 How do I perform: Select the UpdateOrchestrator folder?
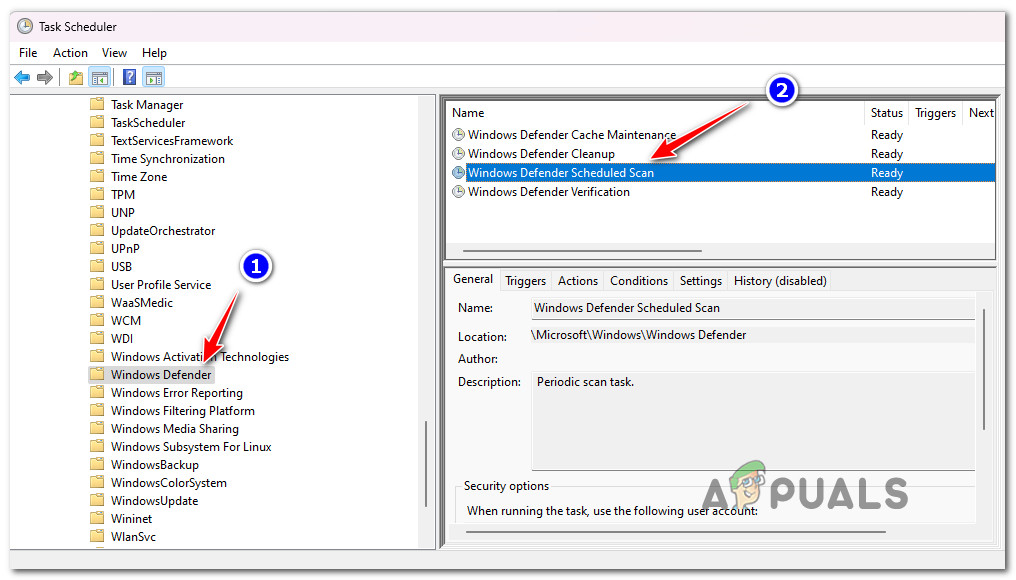click(163, 231)
